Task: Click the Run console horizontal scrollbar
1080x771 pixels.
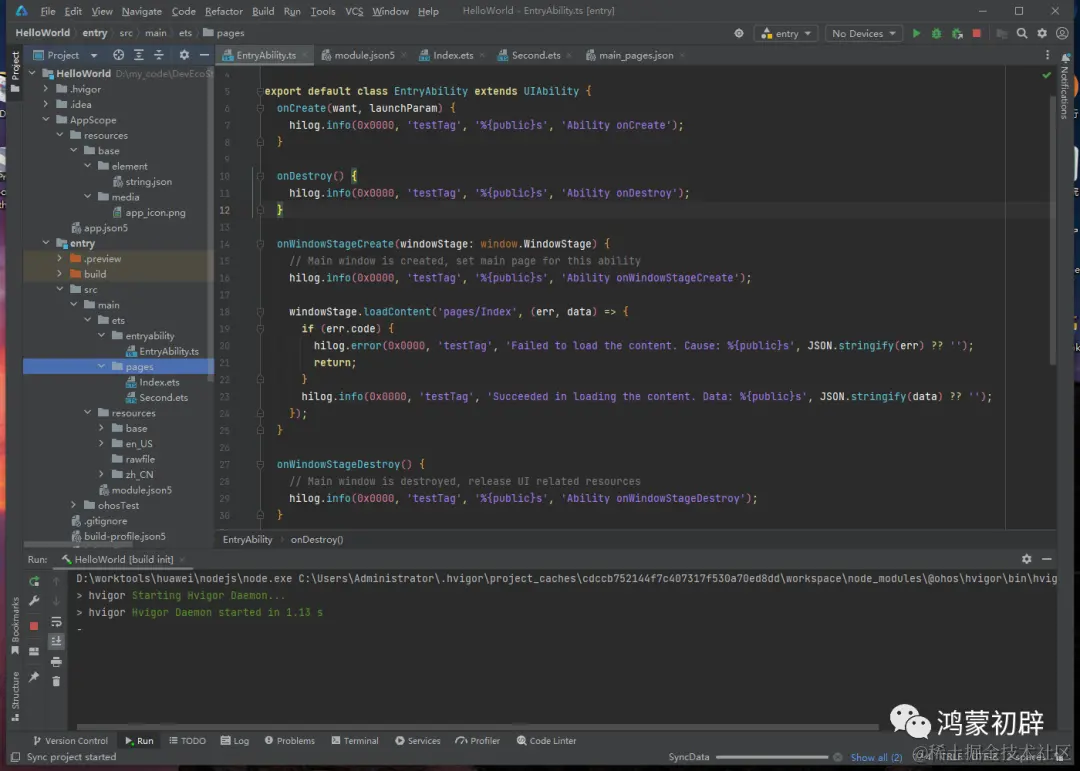Action: point(477,726)
